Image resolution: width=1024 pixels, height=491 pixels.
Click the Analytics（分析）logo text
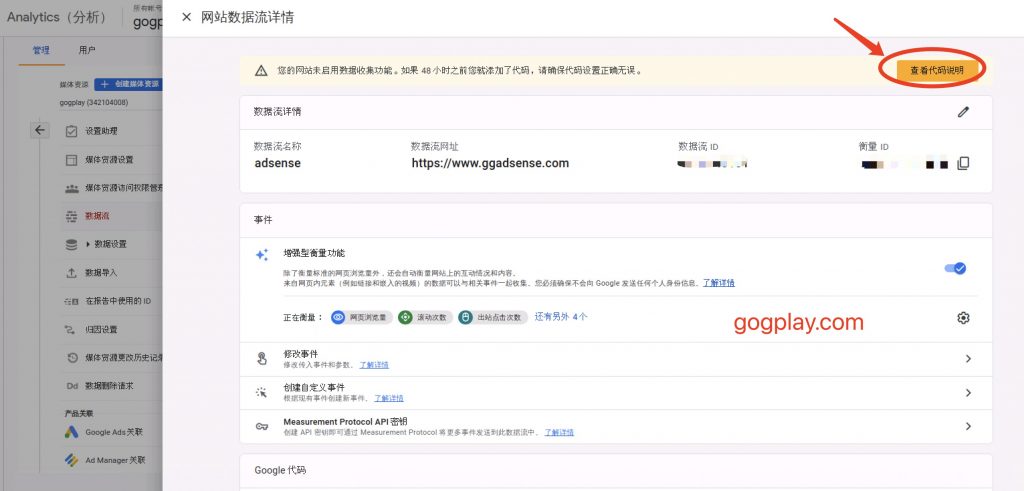[57, 17]
